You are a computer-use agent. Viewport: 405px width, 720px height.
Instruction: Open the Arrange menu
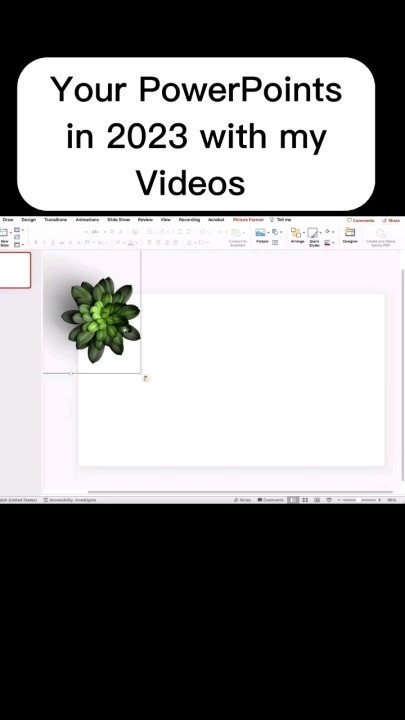point(298,235)
